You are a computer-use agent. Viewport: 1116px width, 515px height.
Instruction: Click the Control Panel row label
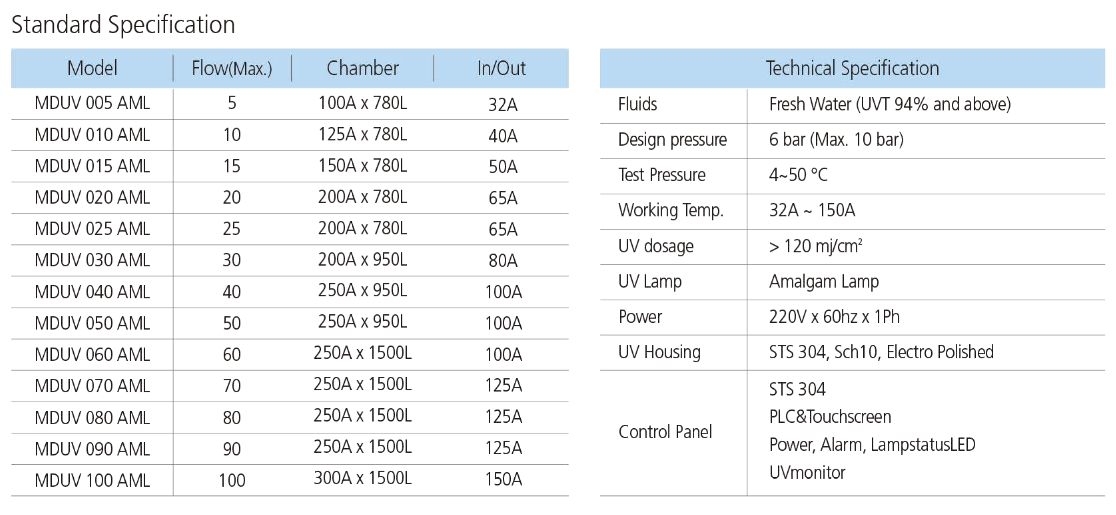coord(665,432)
